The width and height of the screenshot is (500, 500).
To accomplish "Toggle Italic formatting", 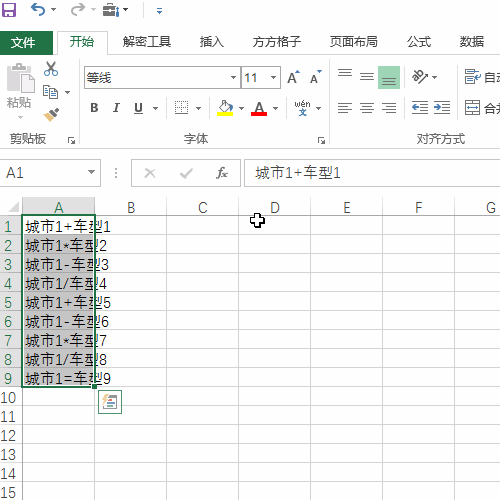I will pos(116,108).
